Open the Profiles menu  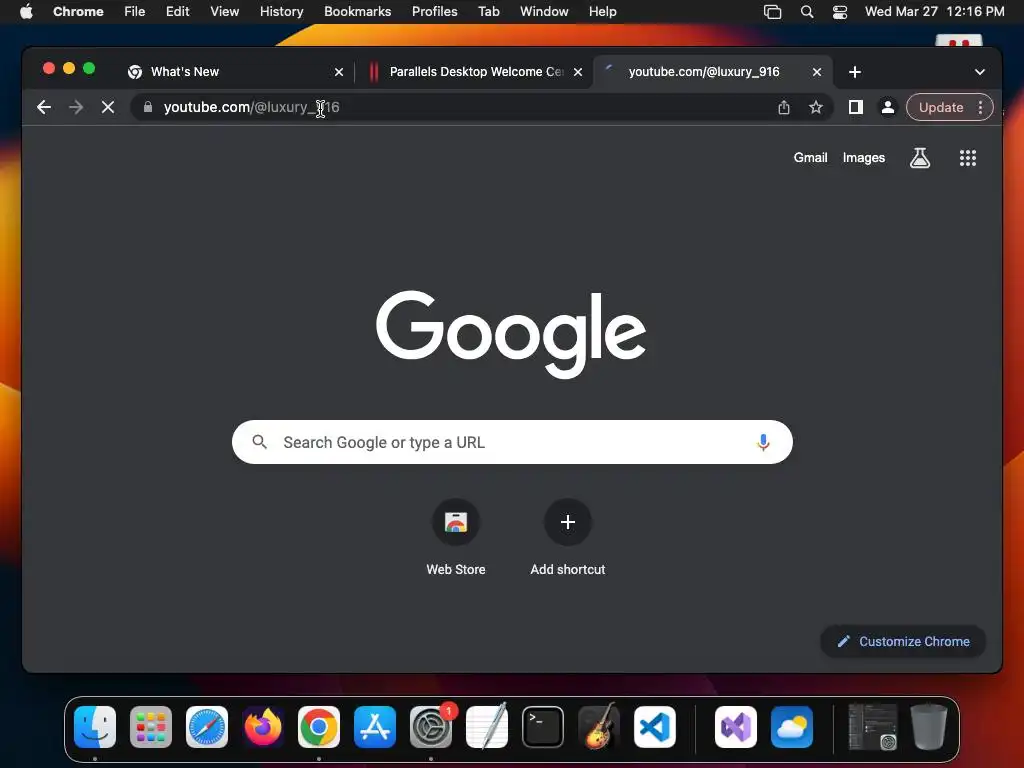click(x=434, y=12)
